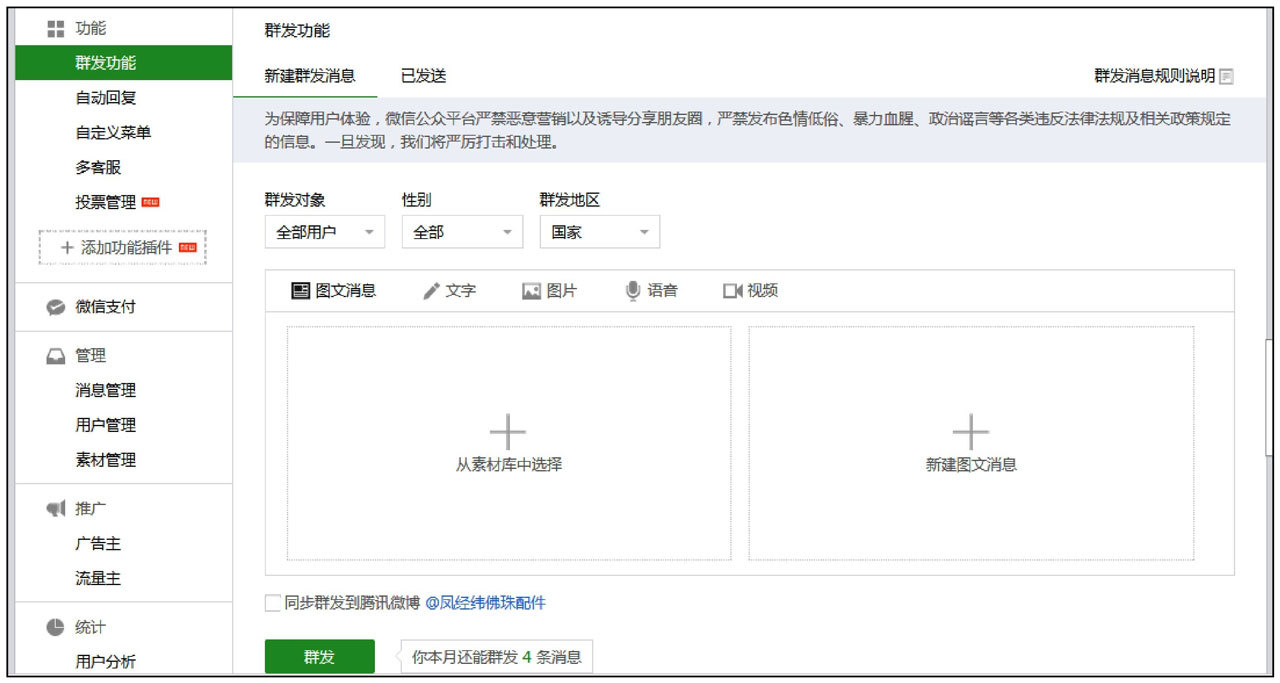Choose 从素材库中选择 panel
Viewport: 1280px width, 683px height.
(x=509, y=443)
